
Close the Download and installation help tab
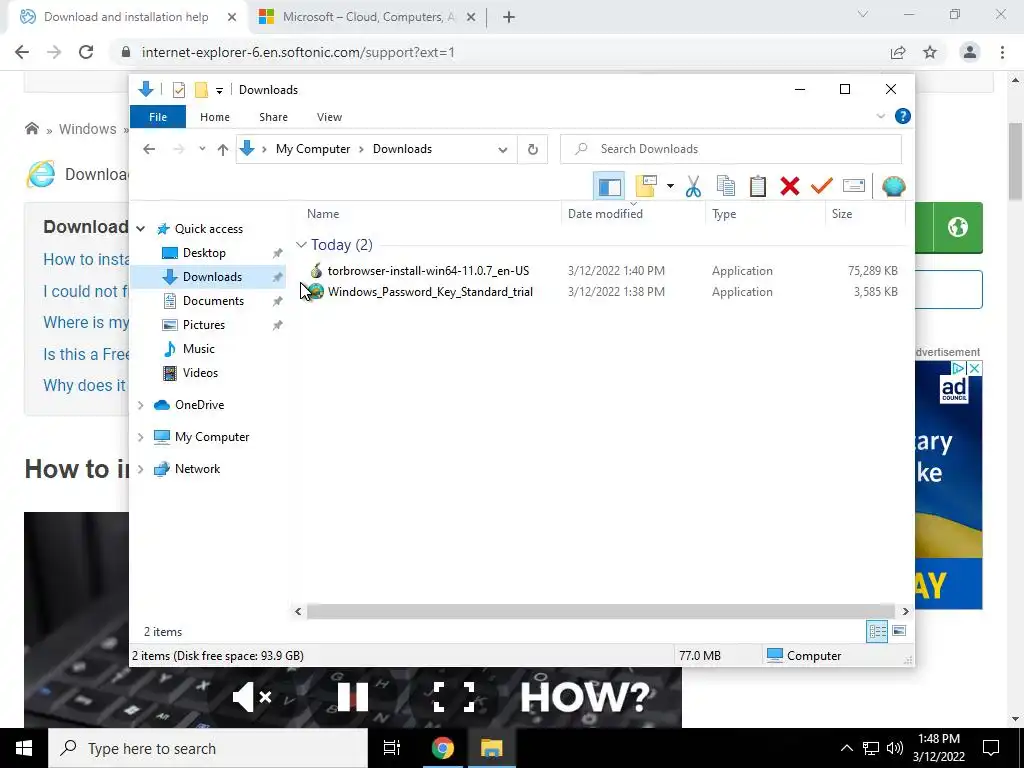click(x=232, y=18)
